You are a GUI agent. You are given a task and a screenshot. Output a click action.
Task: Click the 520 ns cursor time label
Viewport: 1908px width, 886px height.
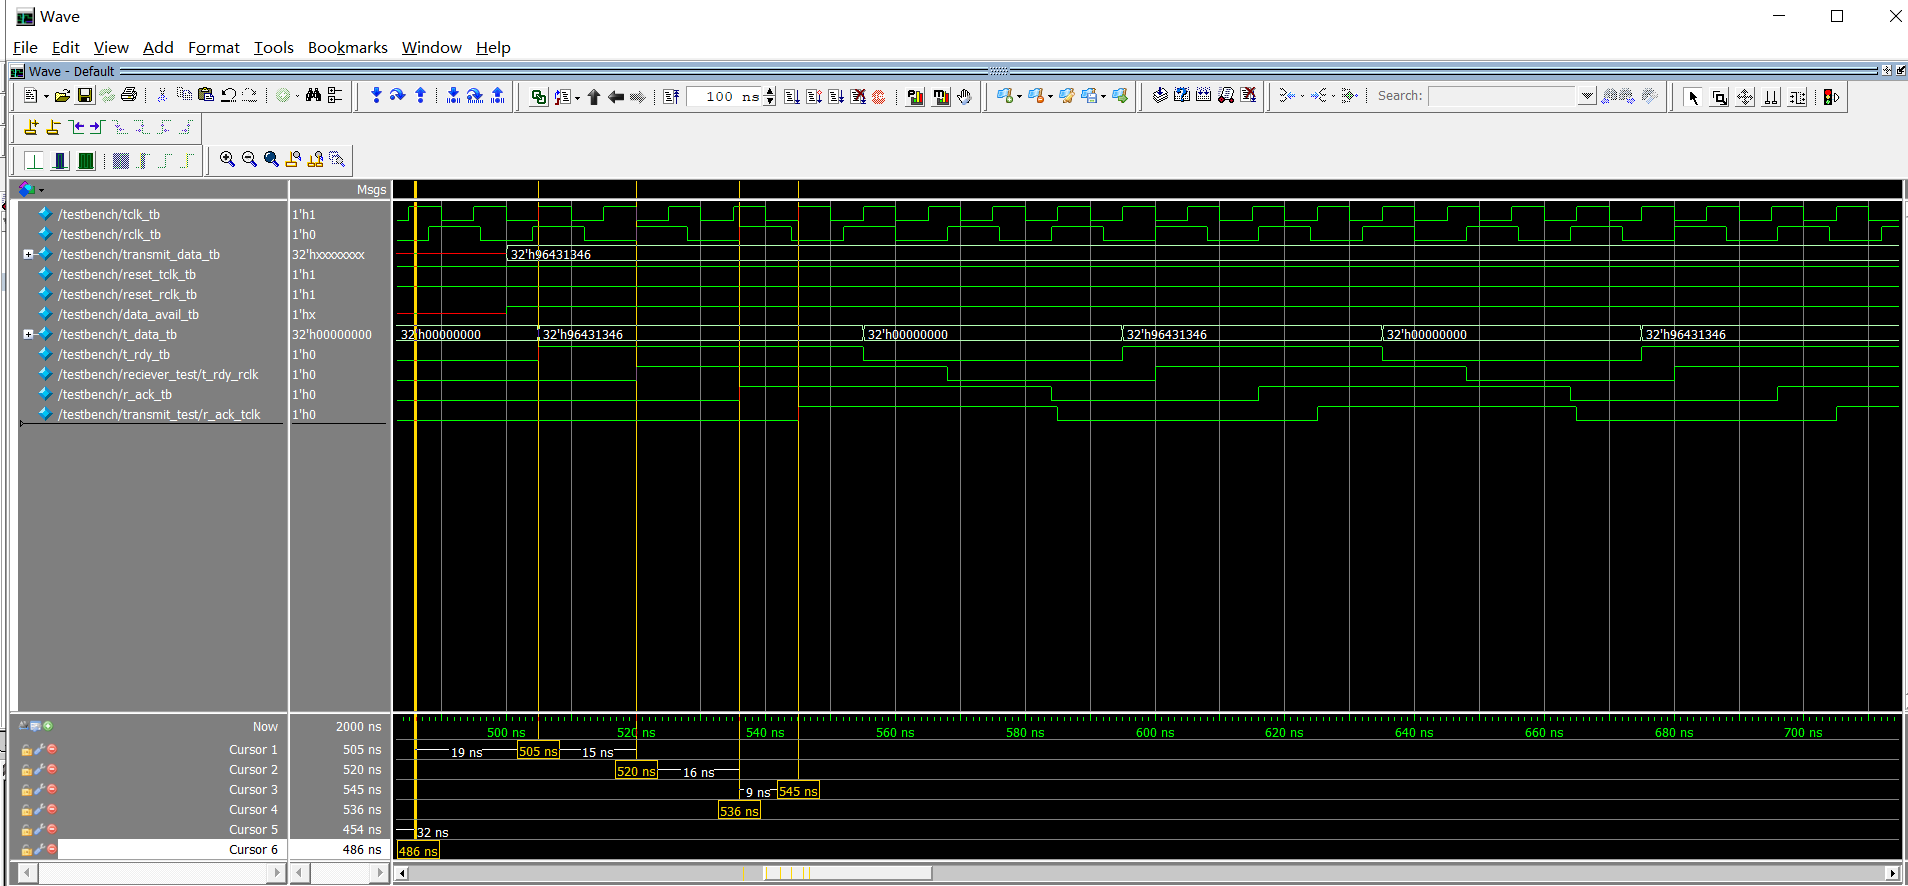[x=636, y=771]
